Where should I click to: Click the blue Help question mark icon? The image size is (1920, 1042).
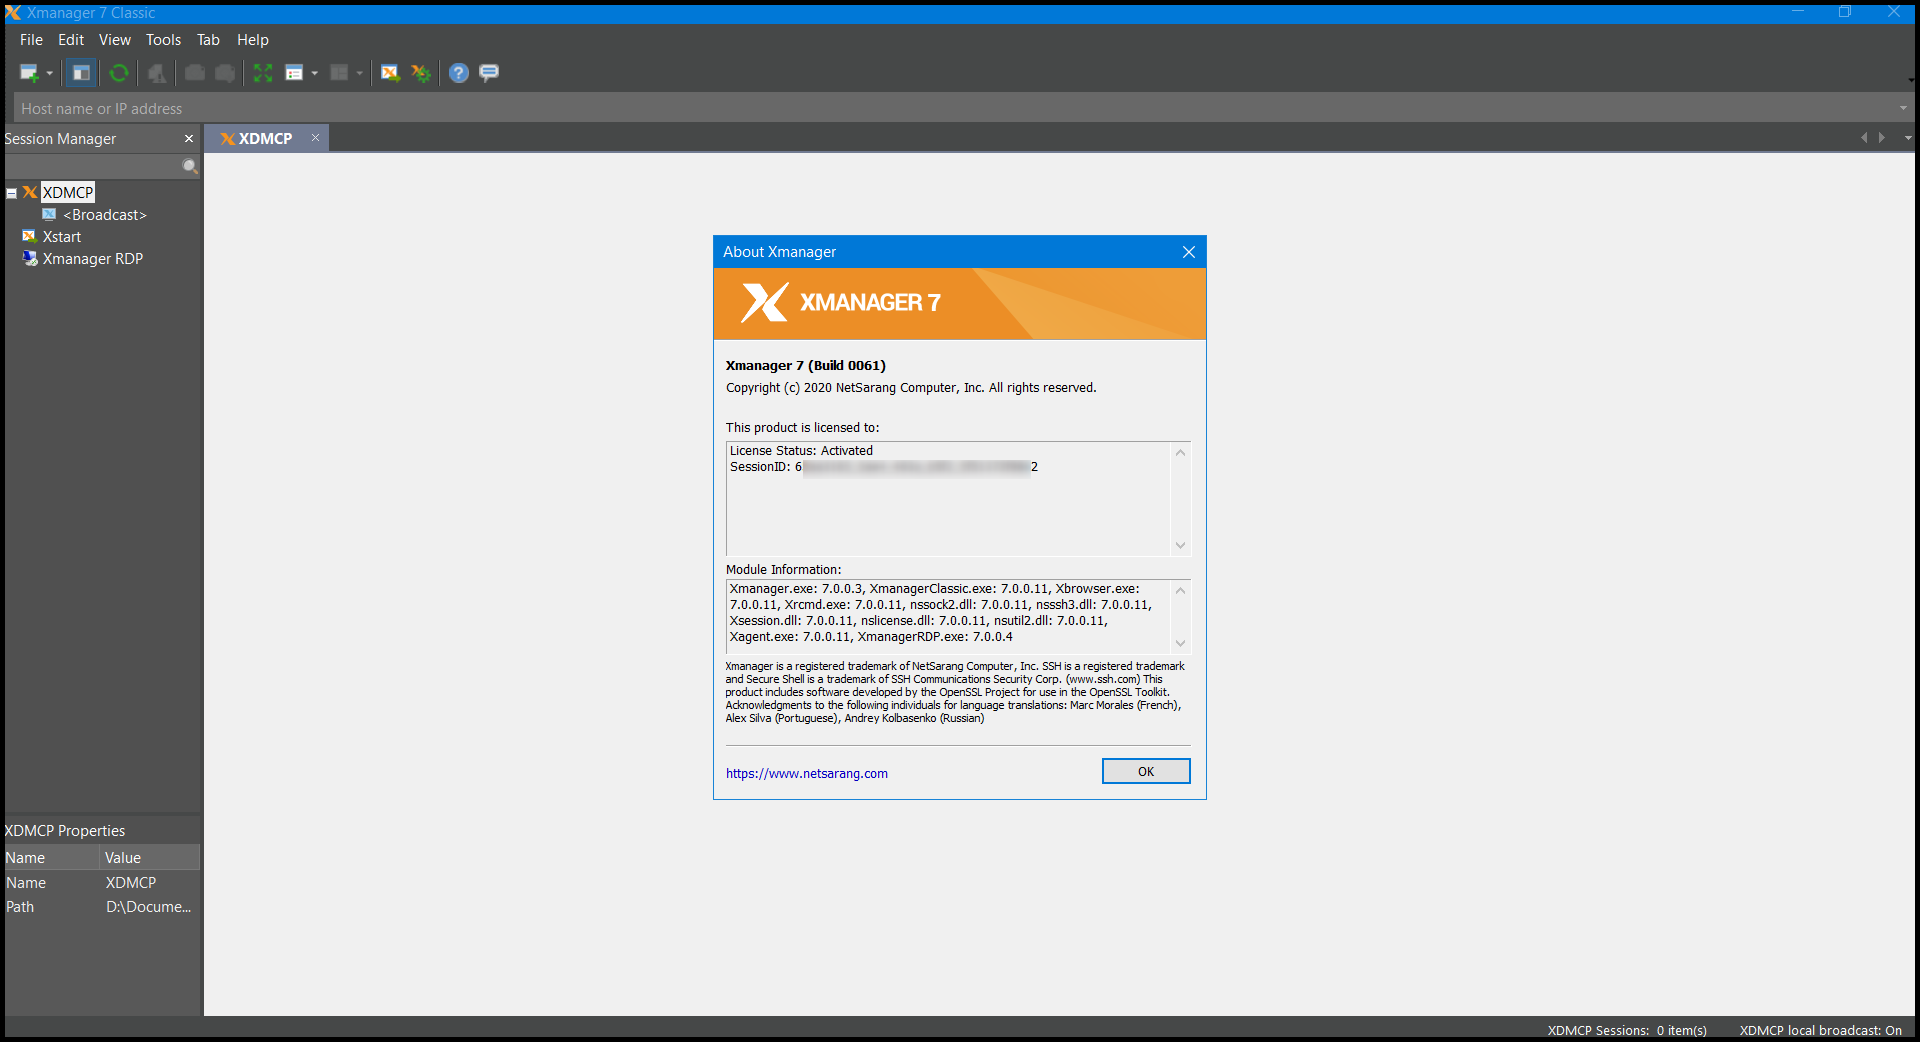458,73
